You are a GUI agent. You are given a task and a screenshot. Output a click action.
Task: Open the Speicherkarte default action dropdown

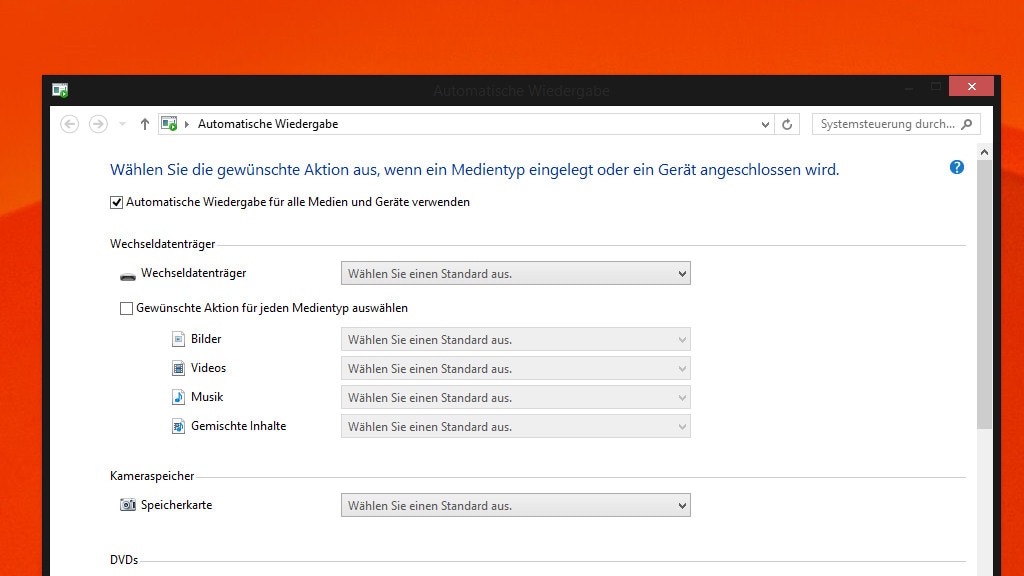point(515,505)
